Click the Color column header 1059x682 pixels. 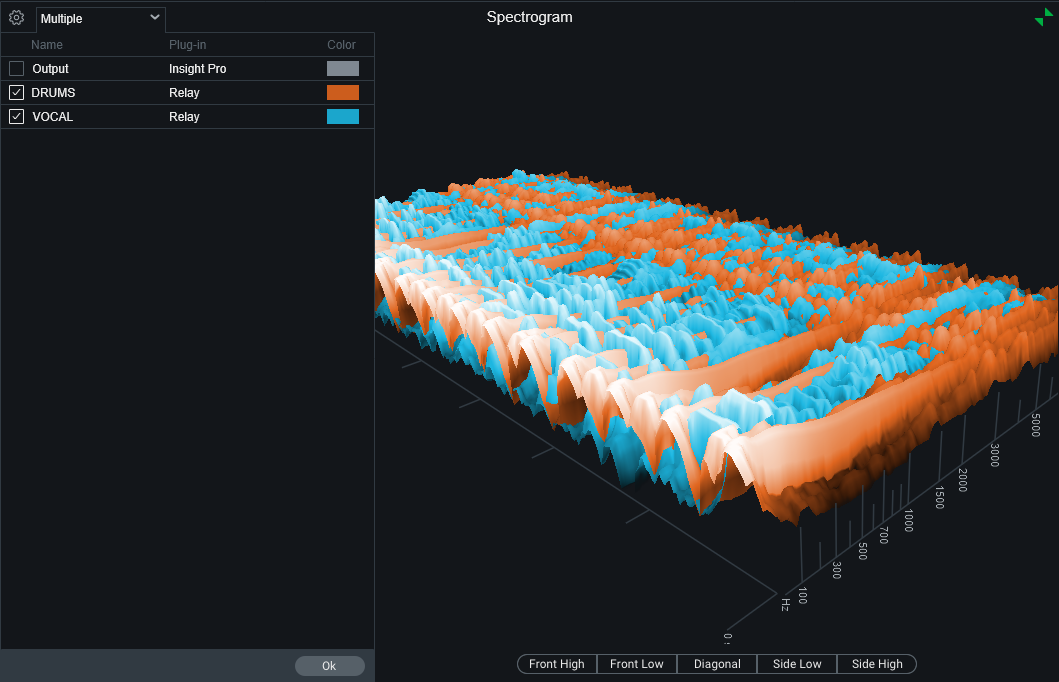341,45
